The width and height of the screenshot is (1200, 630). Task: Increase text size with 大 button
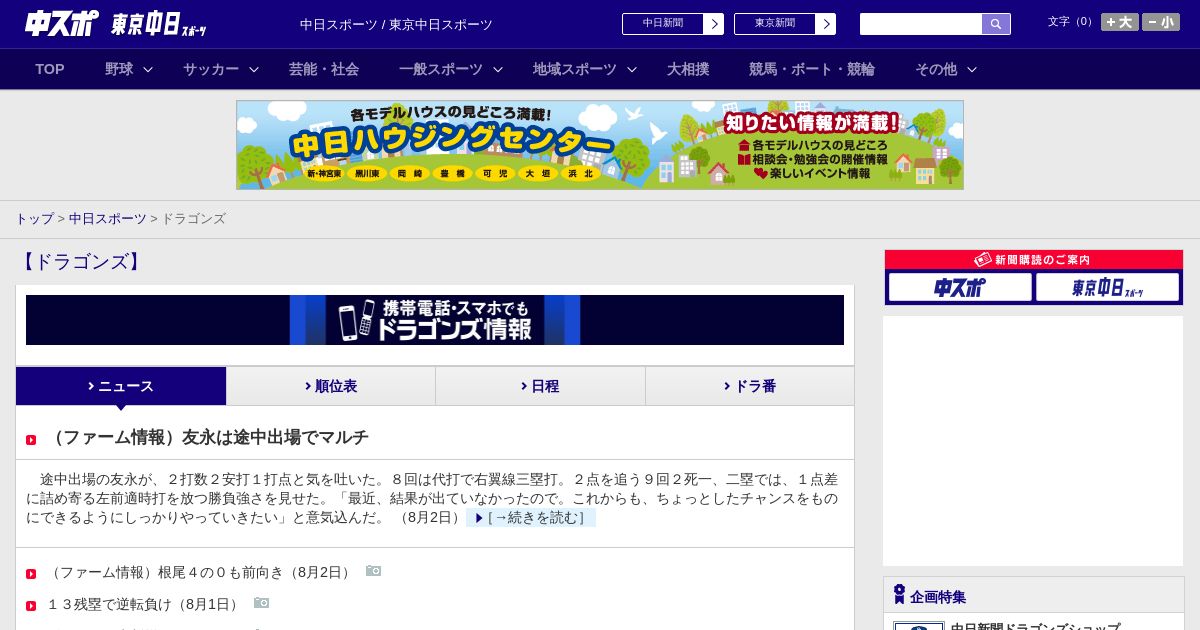(x=1120, y=22)
